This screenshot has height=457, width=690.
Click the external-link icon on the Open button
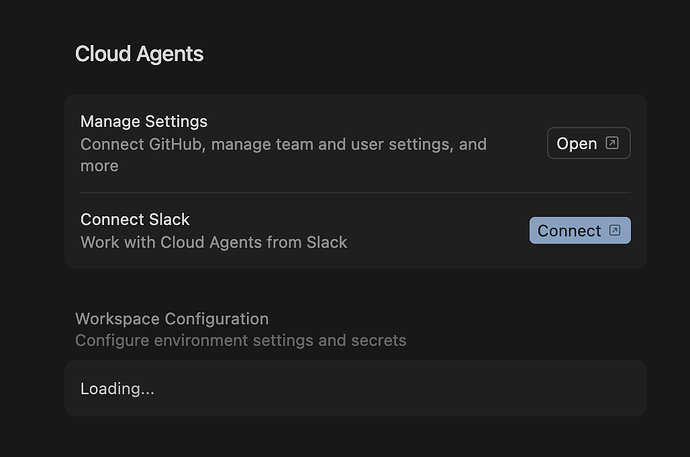613,143
